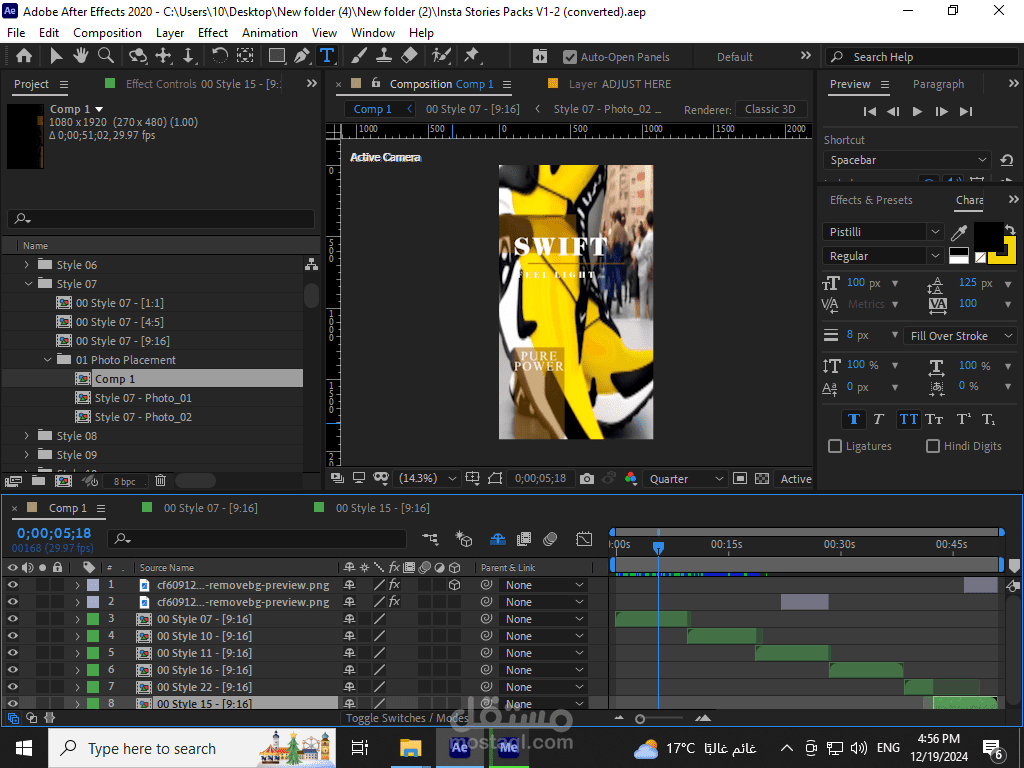The height and width of the screenshot is (768, 1024).
Task: Hide layer 3 '00 Style 07' eye
Action: [13, 619]
